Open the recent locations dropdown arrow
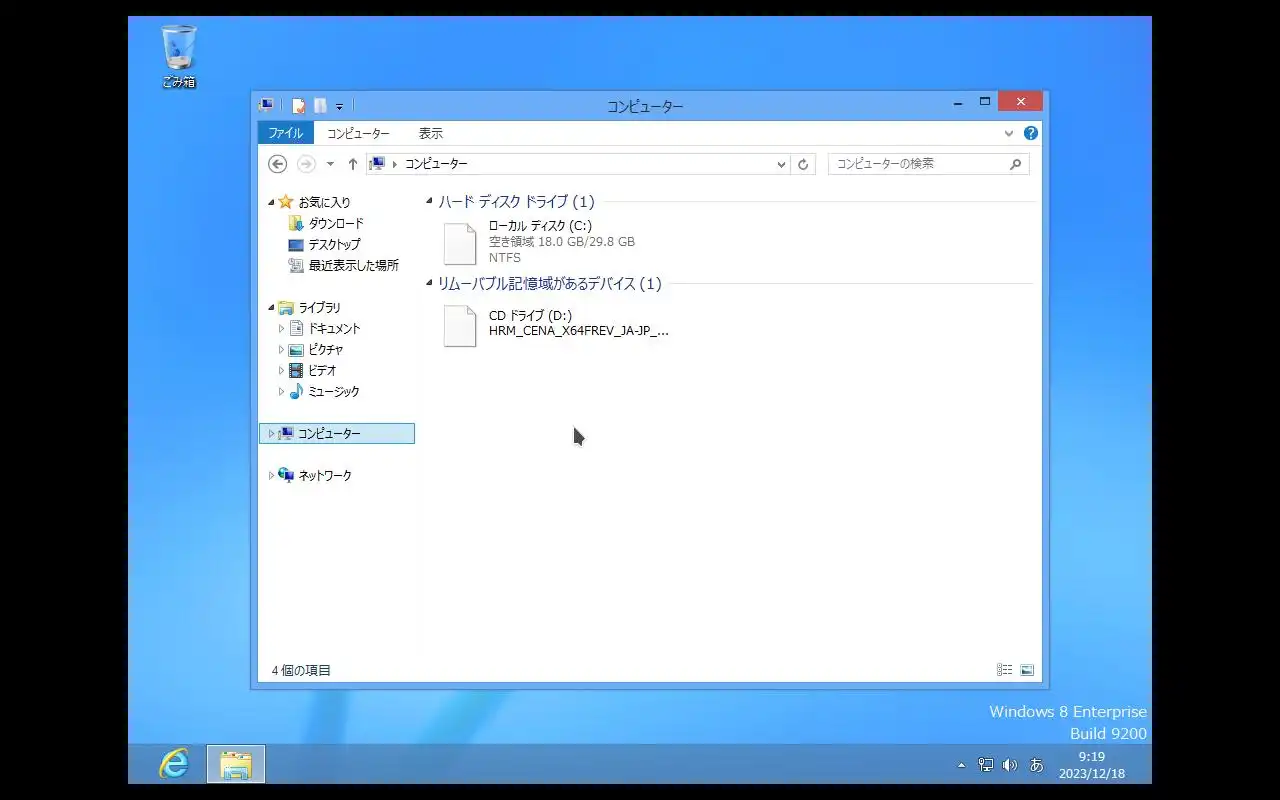The image size is (1280, 800). point(330,164)
